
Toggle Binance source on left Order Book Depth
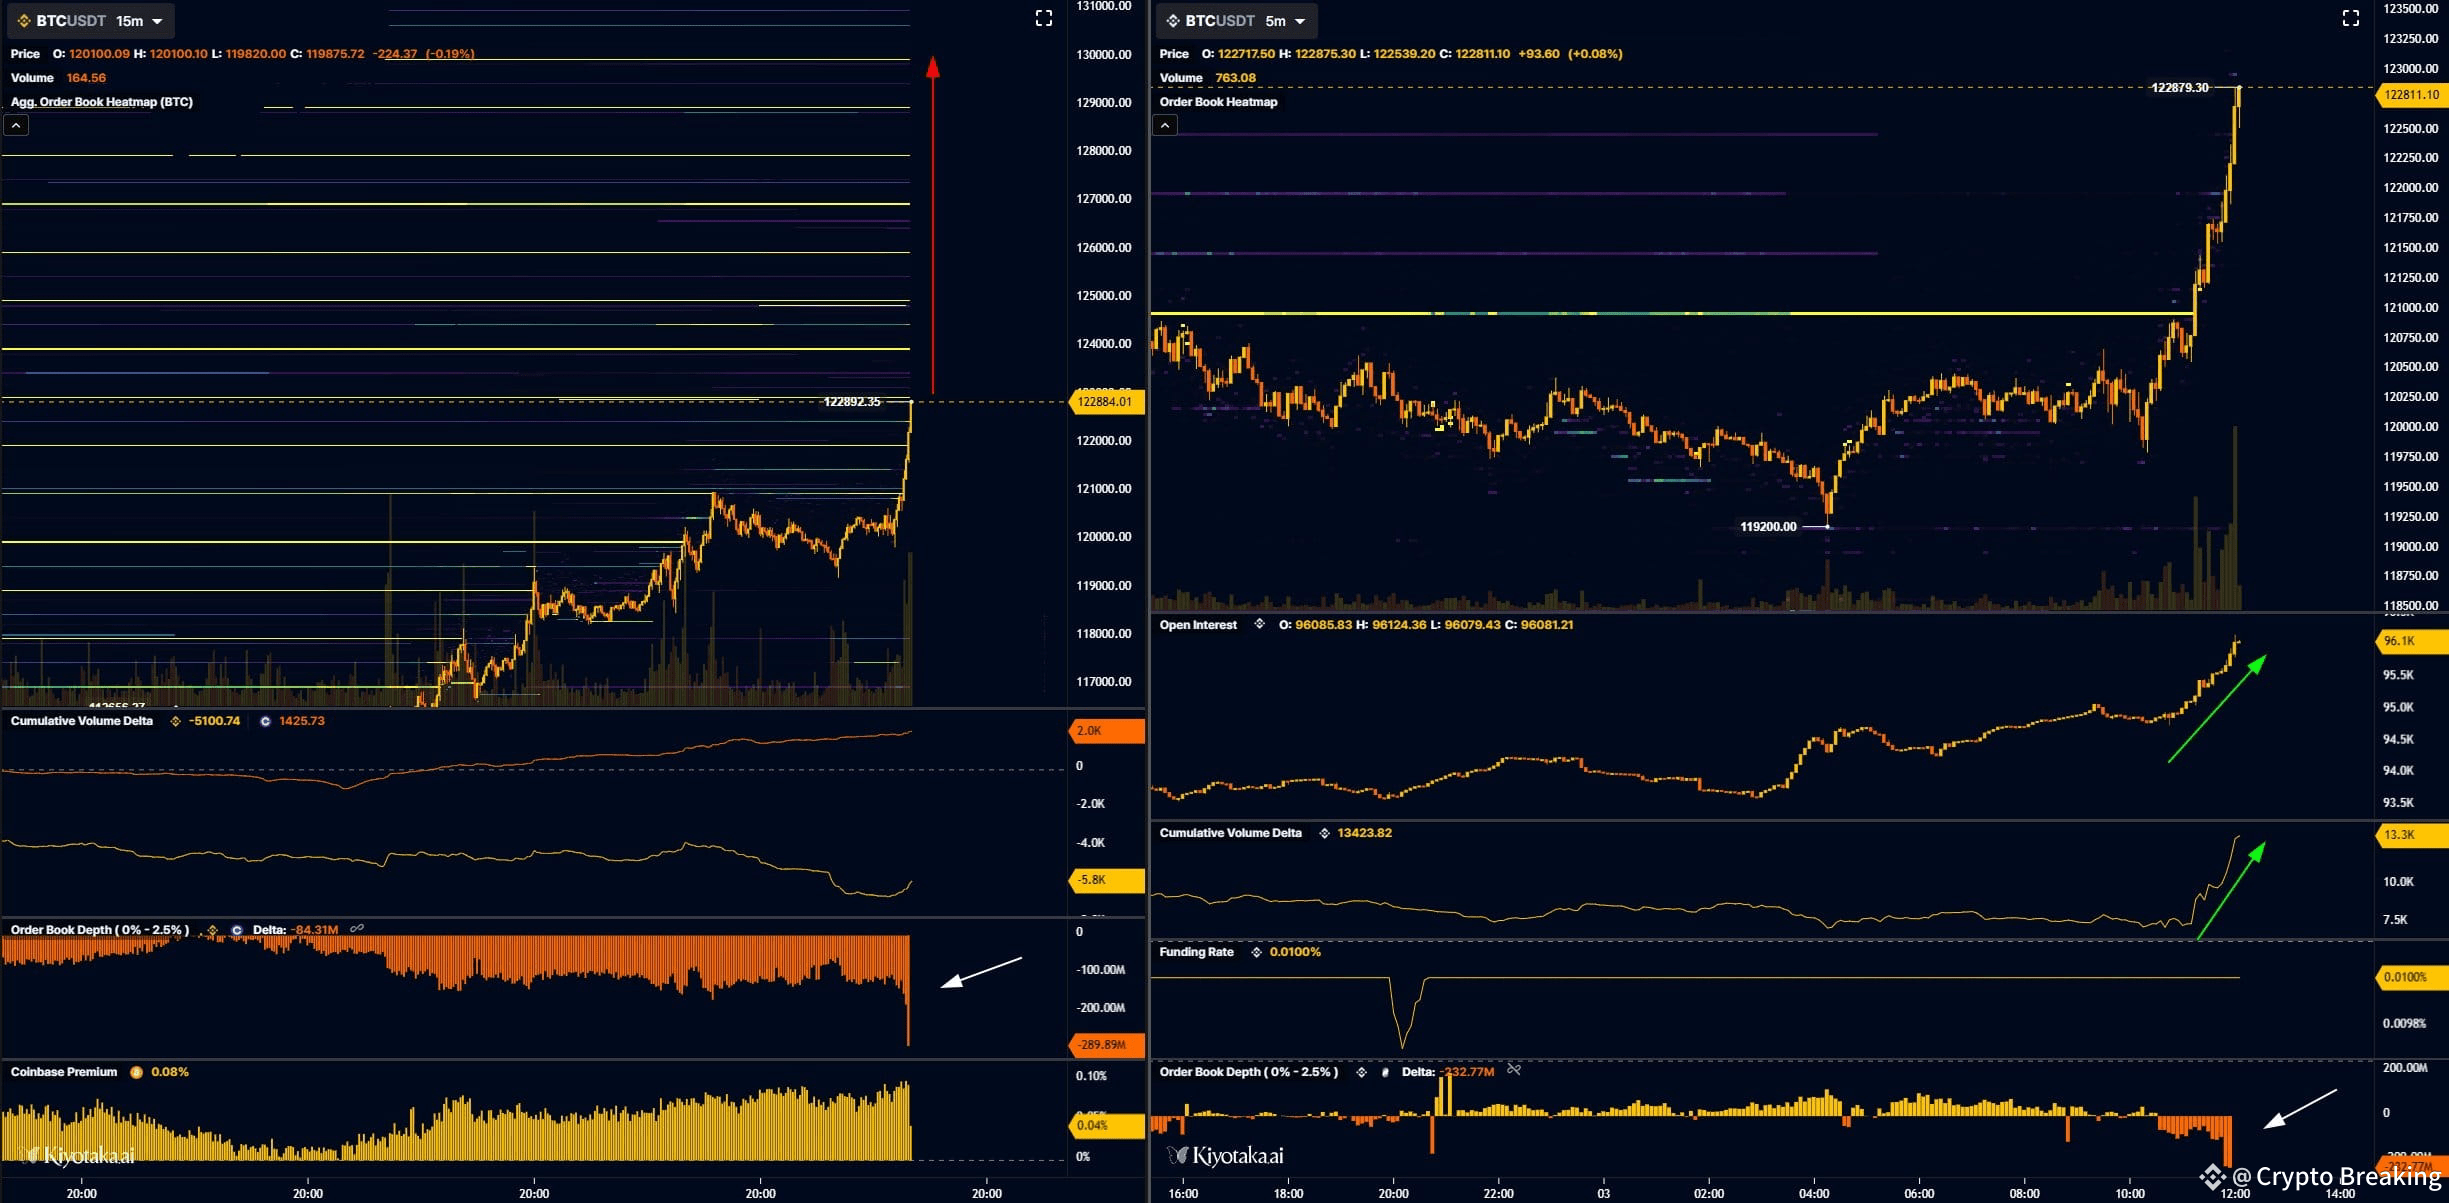coord(212,930)
